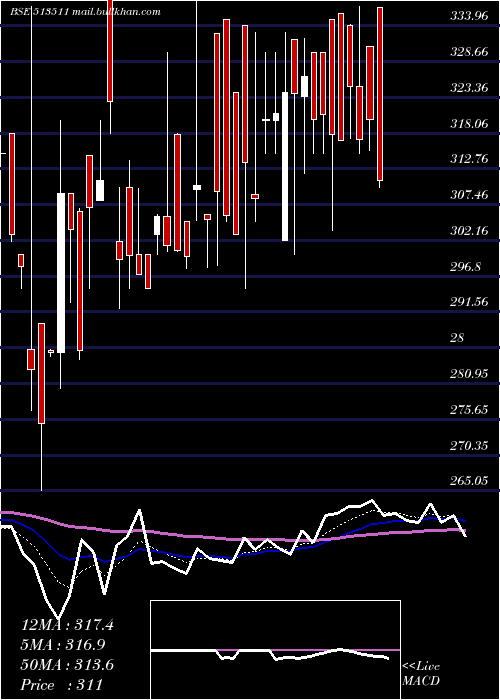500x700 pixels.
Task: Select the 291.56 price axis label
Action: click(470, 302)
